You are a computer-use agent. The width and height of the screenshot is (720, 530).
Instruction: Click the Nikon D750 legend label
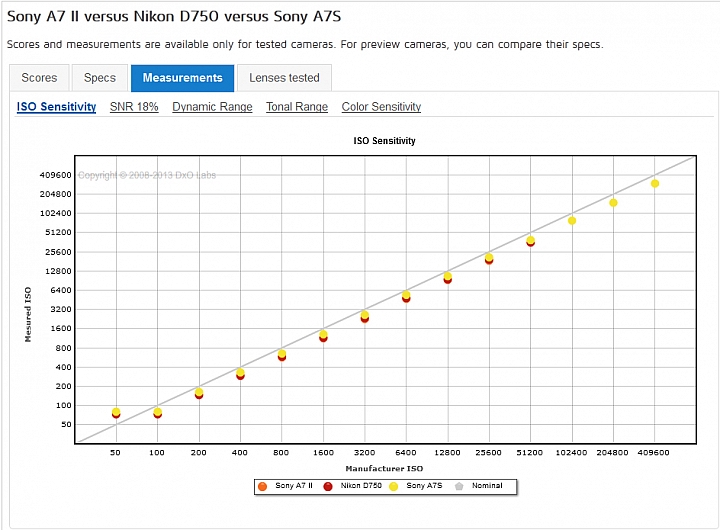361,485
